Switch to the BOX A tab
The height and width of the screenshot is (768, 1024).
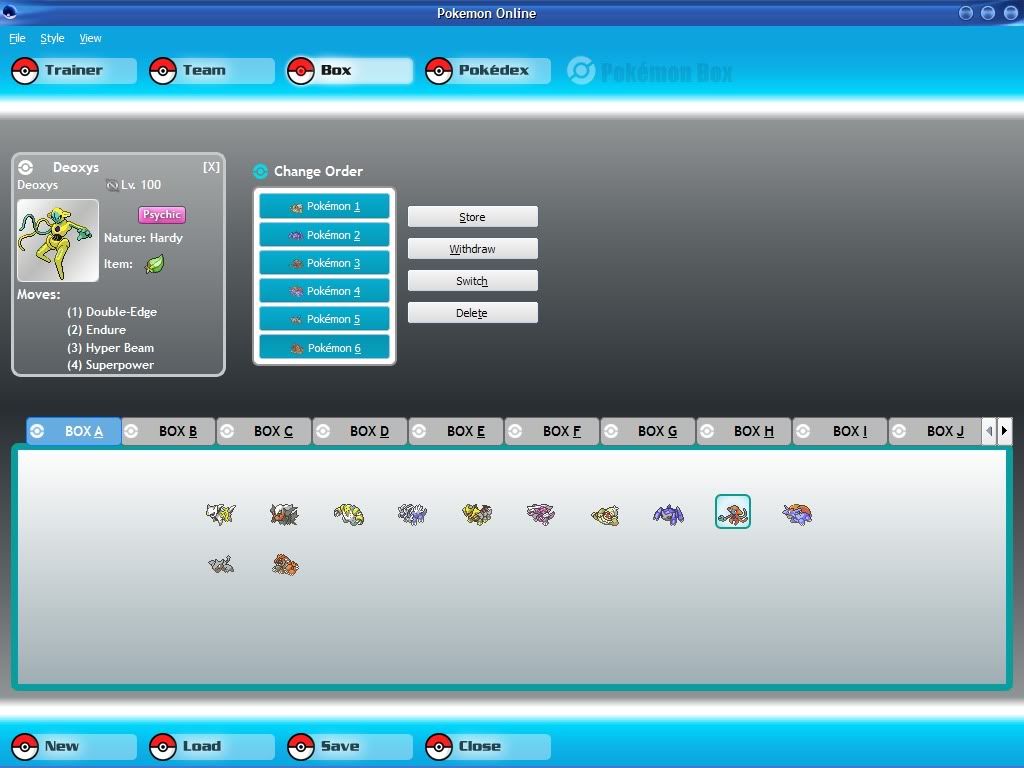(x=74, y=432)
